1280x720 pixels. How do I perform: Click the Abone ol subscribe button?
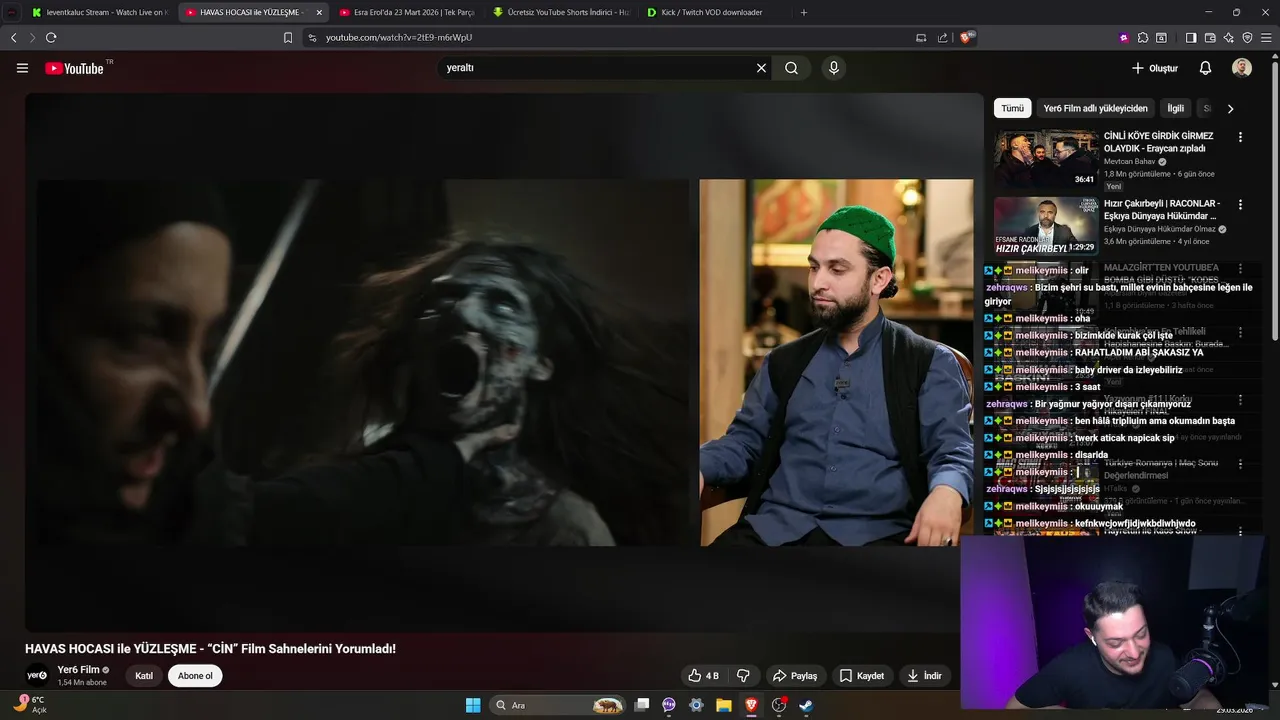pyautogui.click(x=195, y=676)
